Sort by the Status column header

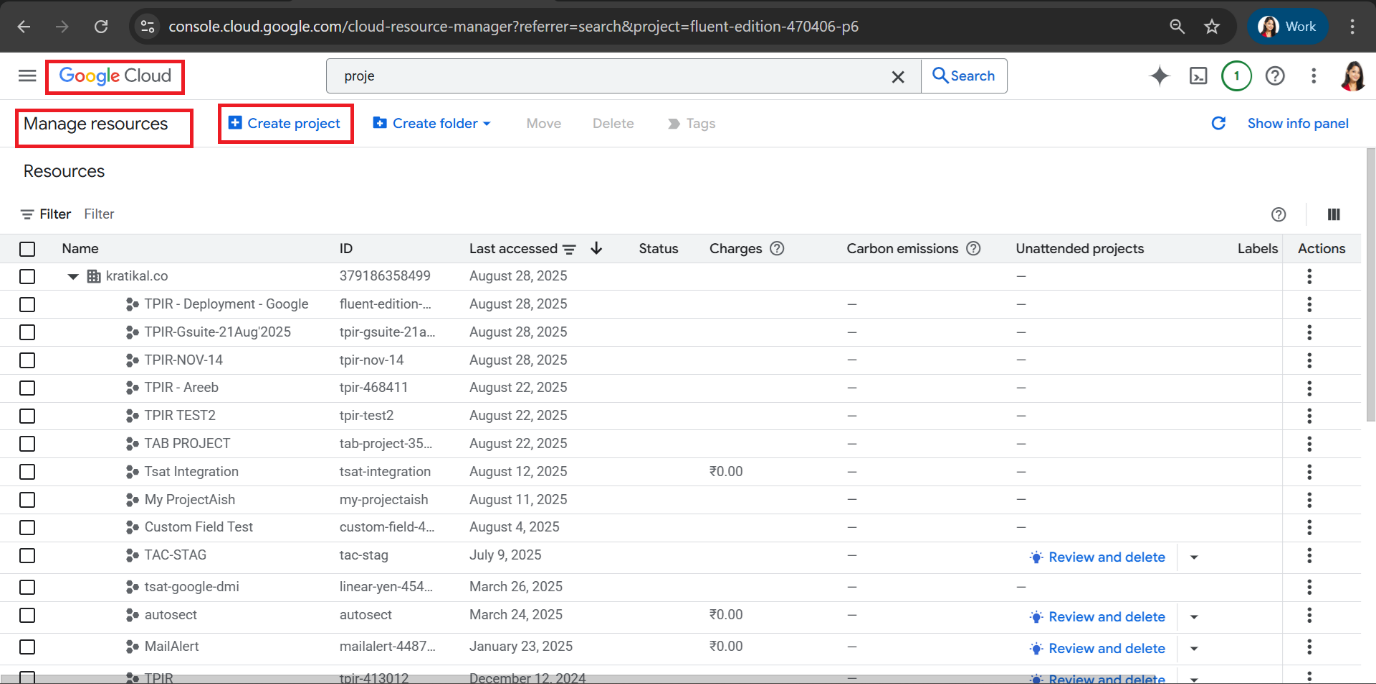click(658, 249)
